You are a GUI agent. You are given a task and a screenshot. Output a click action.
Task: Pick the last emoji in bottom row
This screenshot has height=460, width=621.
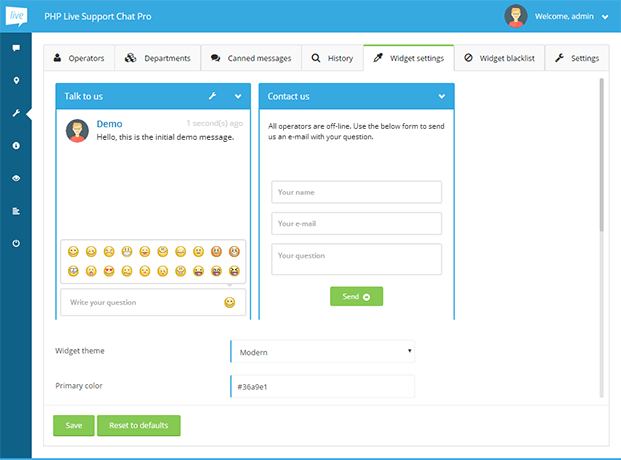click(x=234, y=271)
